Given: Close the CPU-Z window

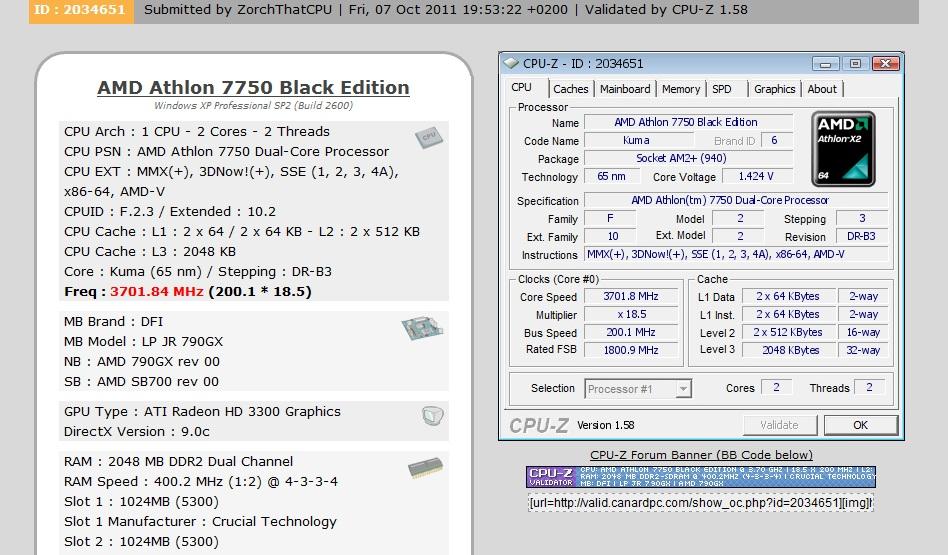Looking at the screenshot, I should point(885,63).
